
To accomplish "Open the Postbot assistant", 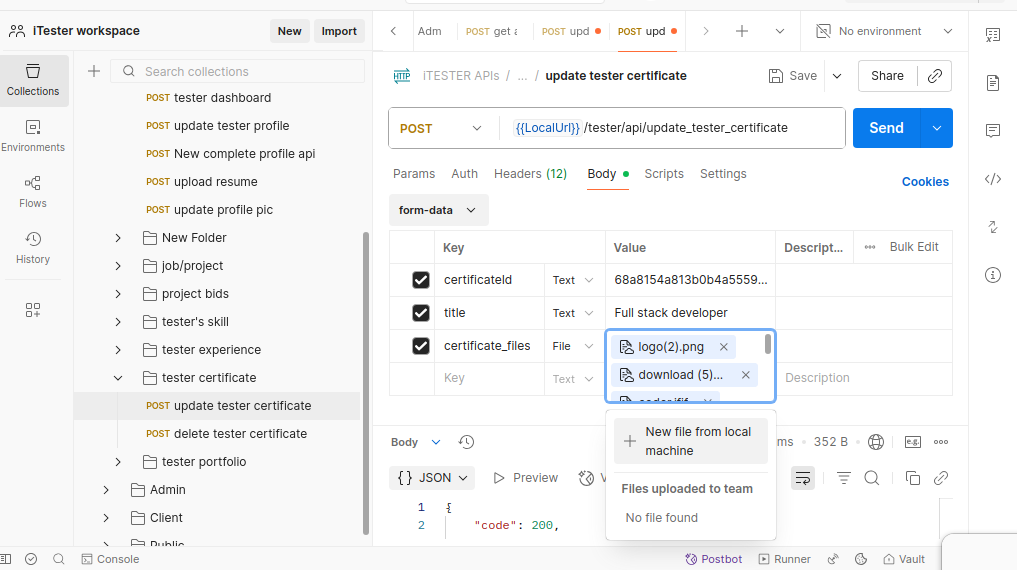I will [x=713, y=559].
